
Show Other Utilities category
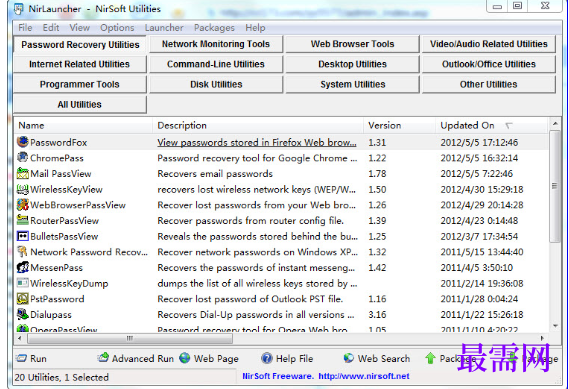[488, 84]
